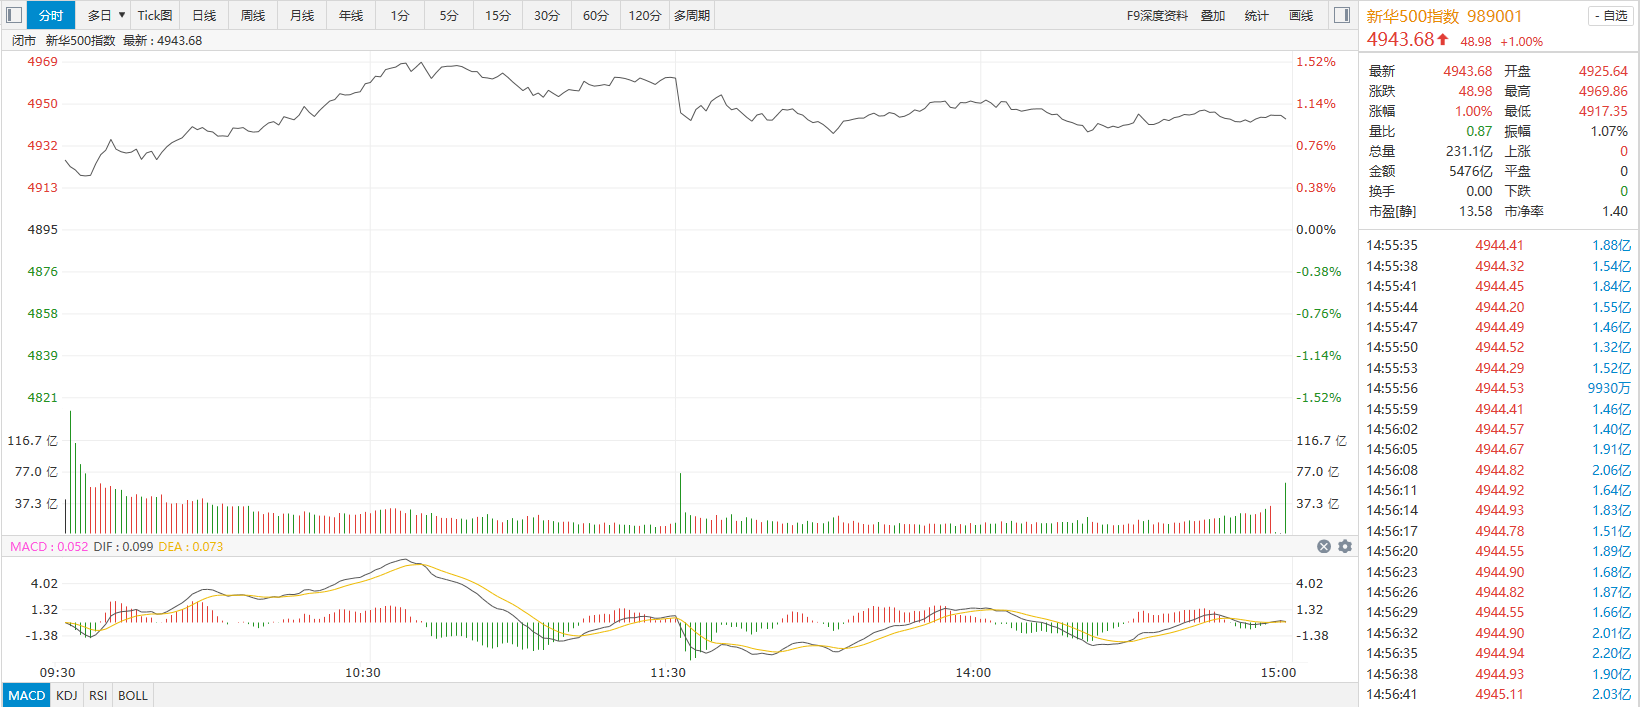Select the 5分 minute interval

pyautogui.click(x=449, y=15)
